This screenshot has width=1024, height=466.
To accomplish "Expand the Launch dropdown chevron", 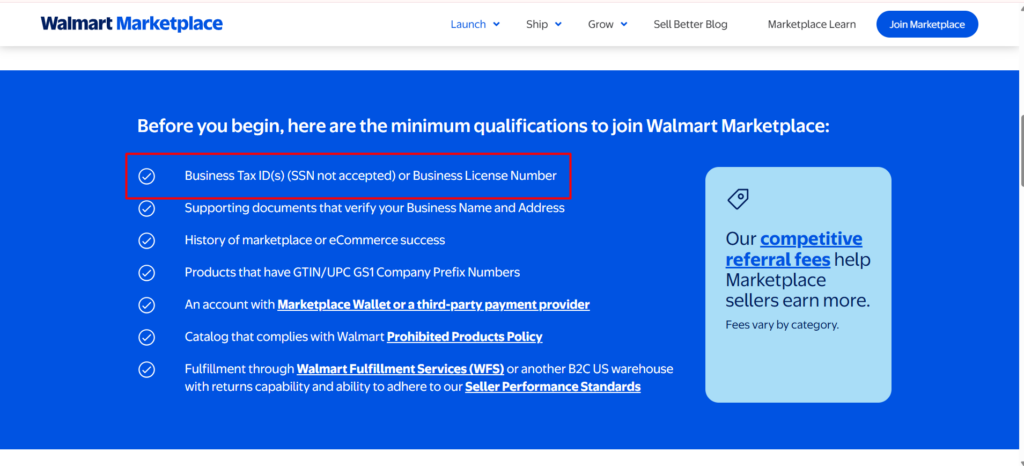I will pos(496,25).
